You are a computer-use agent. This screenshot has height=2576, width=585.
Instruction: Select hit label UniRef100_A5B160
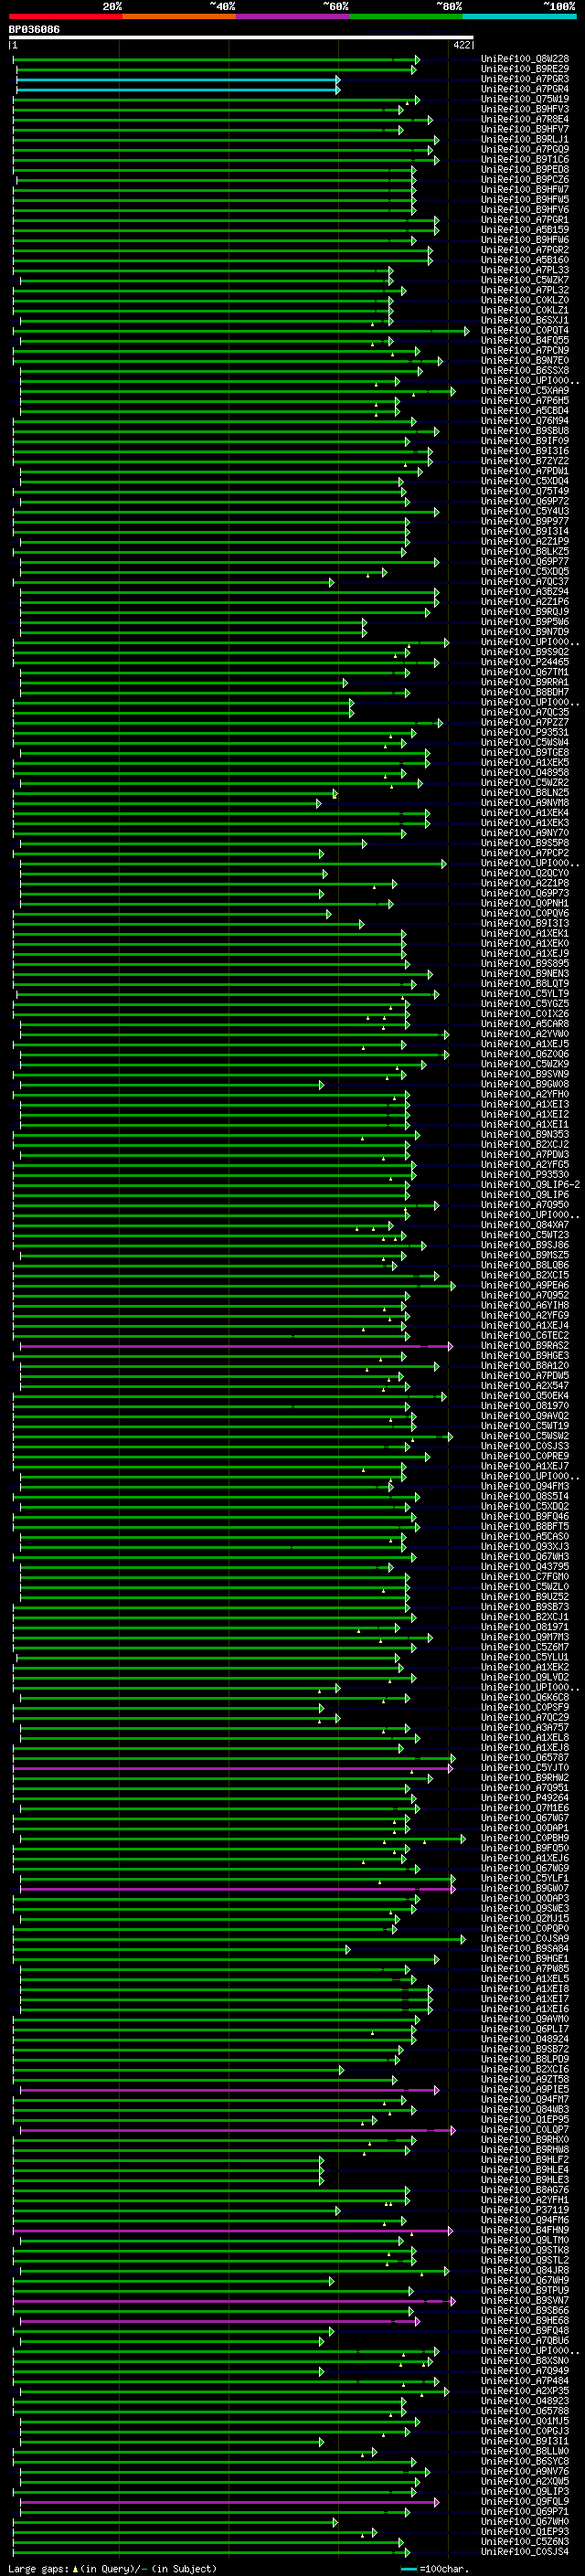click(x=525, y=260)
